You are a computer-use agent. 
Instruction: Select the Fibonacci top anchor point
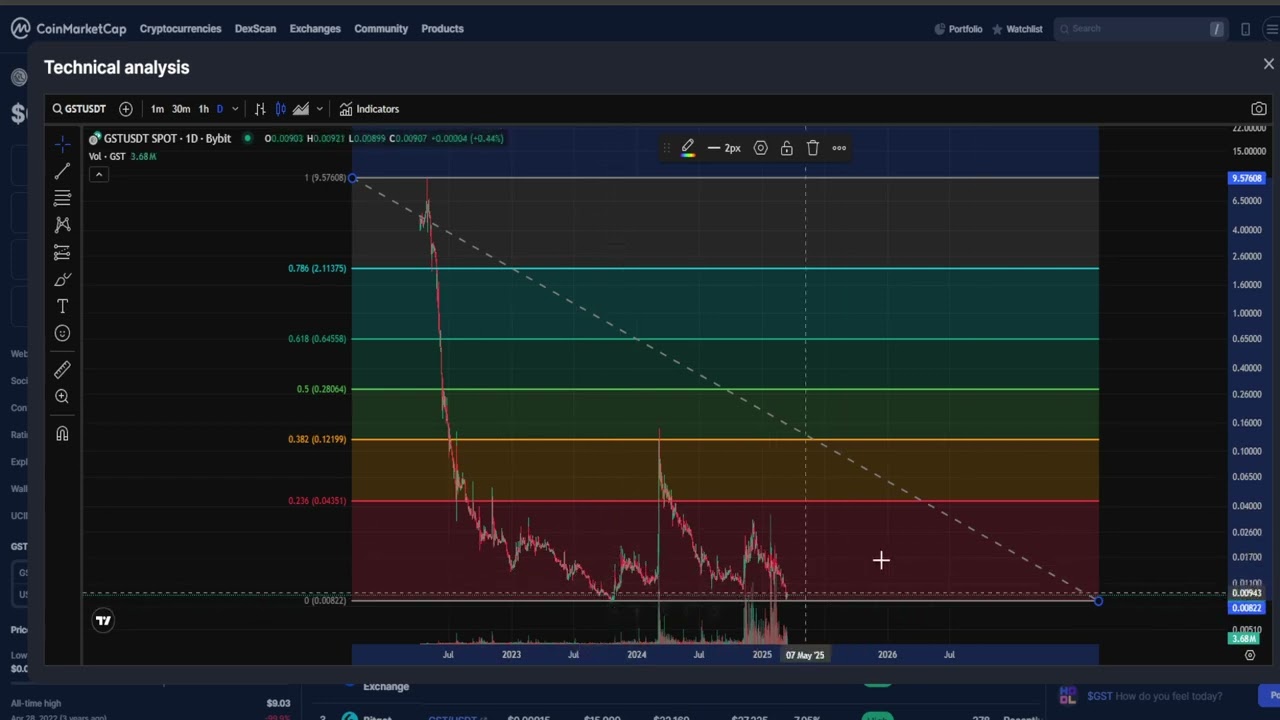[352, 178]
